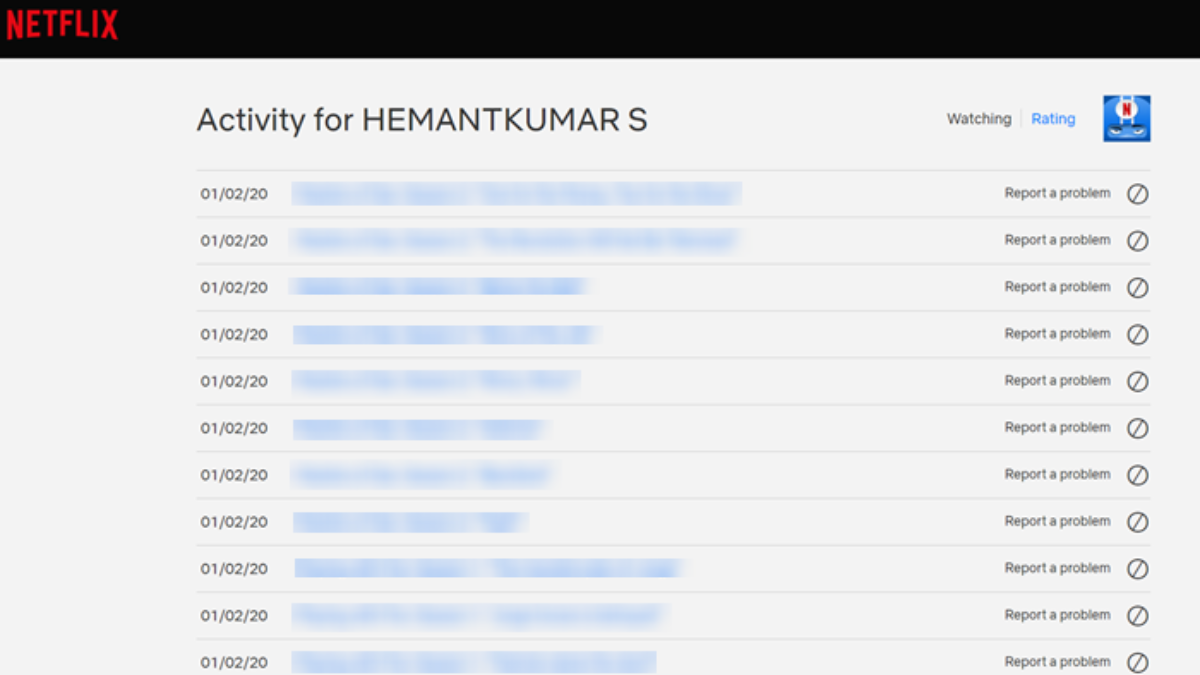The height and width of the screenshot is (675, 1200).
Task: Switch to the Rating tab
Action: [x=1053, y=119]
